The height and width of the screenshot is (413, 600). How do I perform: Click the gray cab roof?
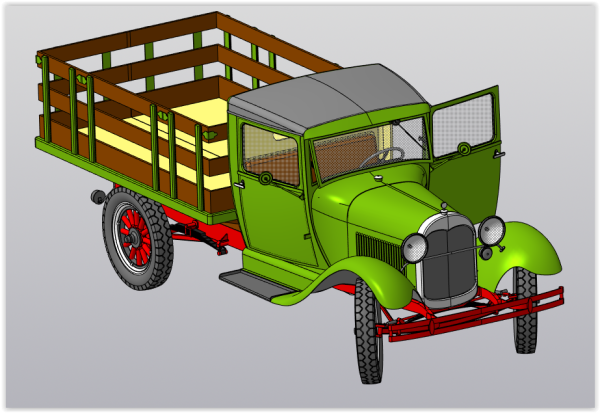[330, 95]
